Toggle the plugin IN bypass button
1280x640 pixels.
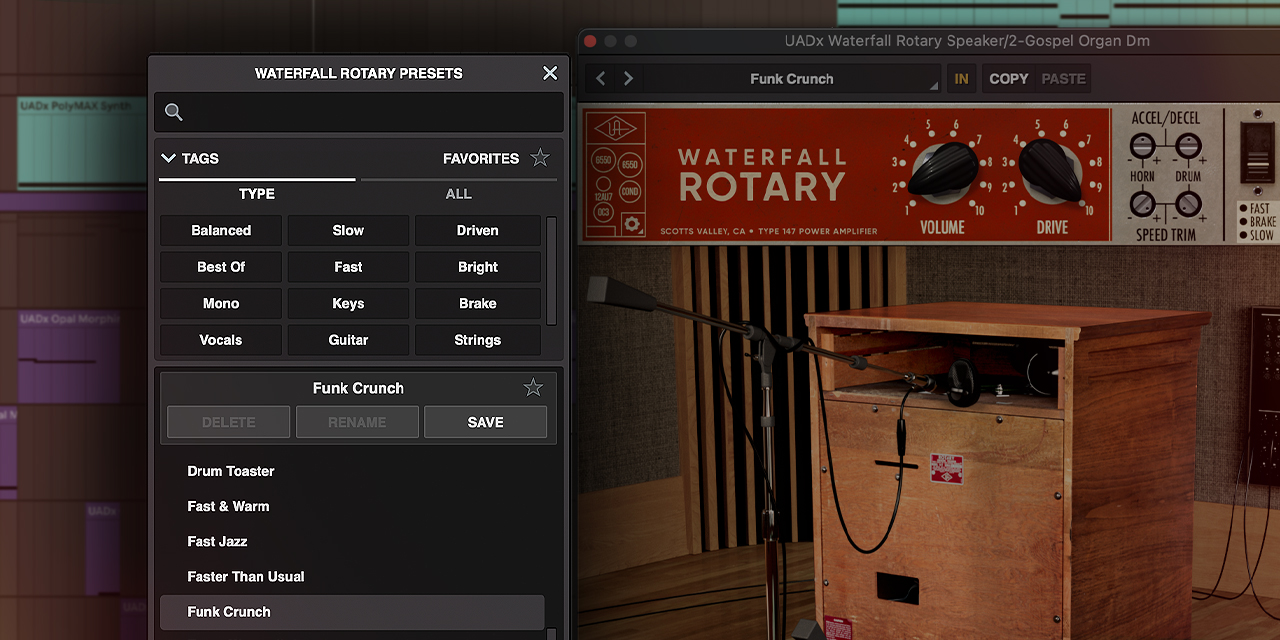tap(961, 79)
